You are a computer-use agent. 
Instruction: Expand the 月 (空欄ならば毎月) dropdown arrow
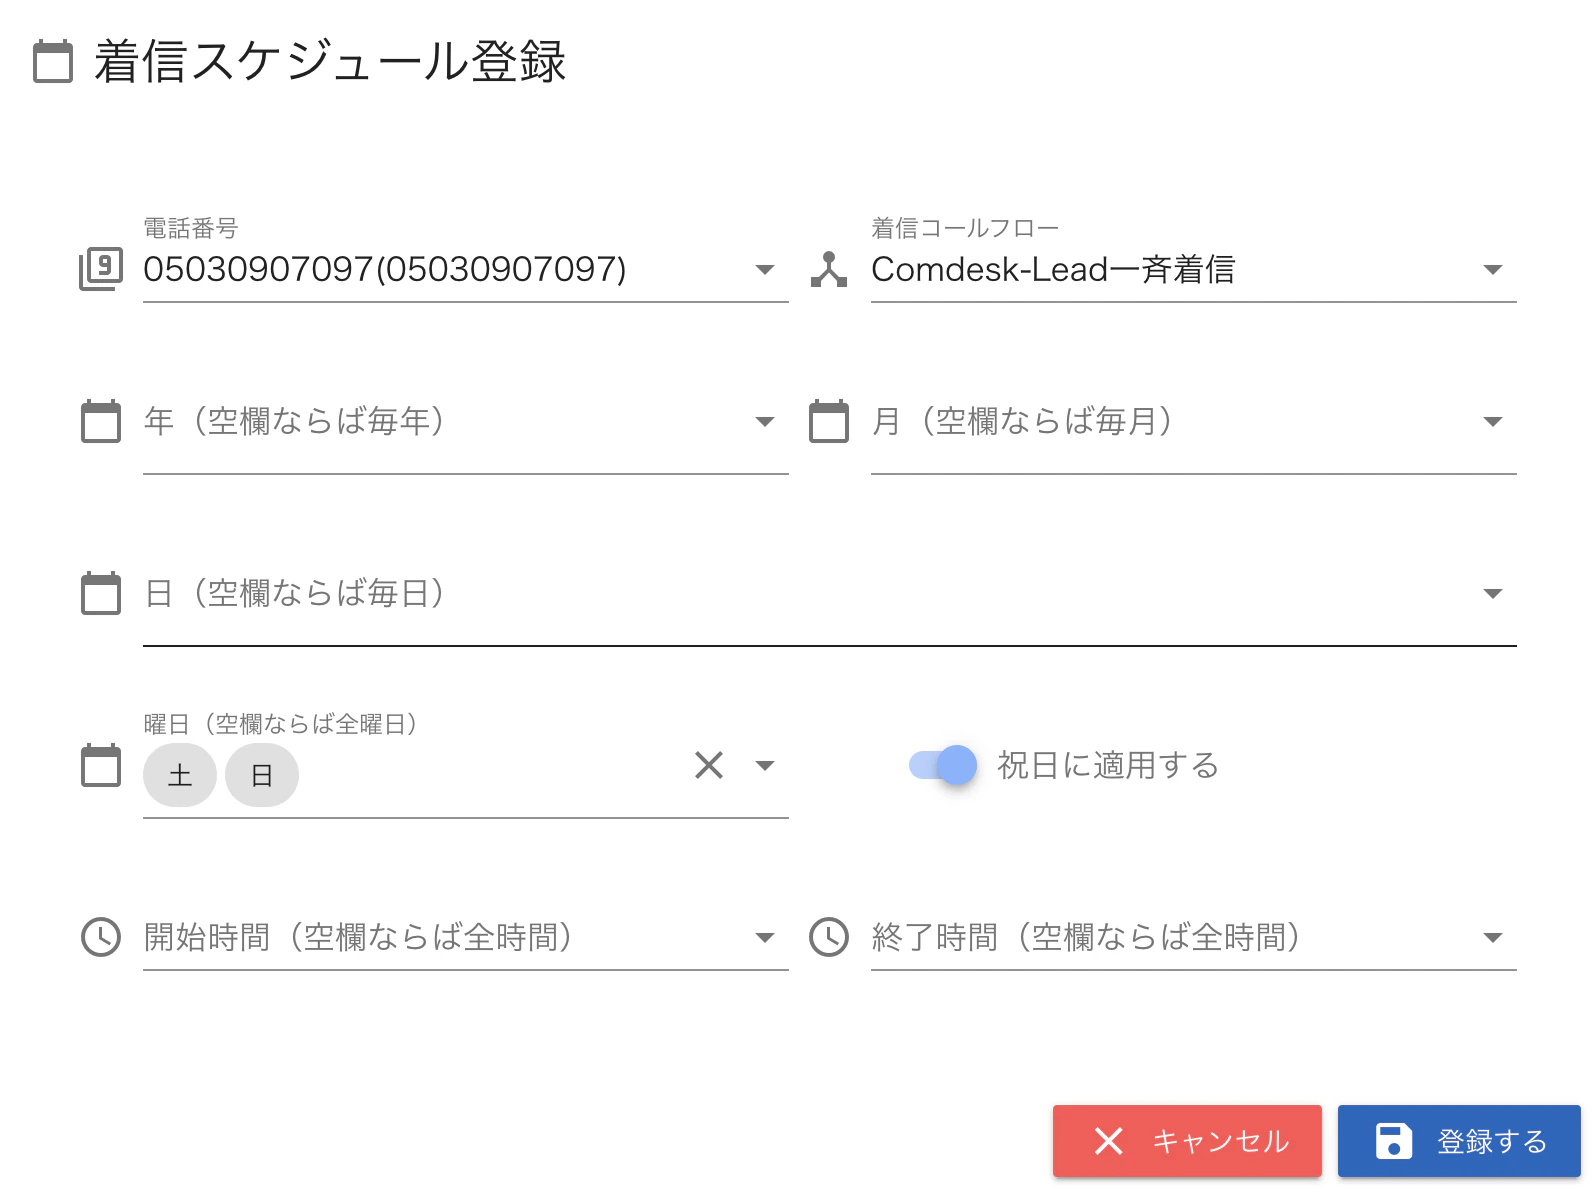[1493, 421]
